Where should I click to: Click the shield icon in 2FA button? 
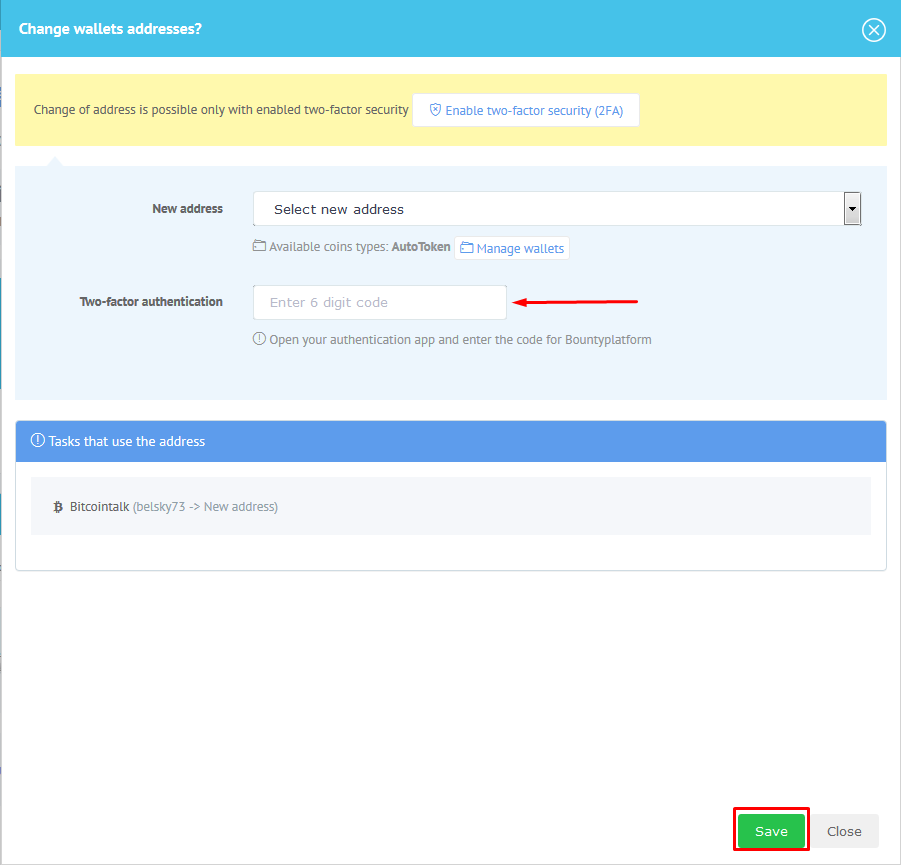coord(436,110)
